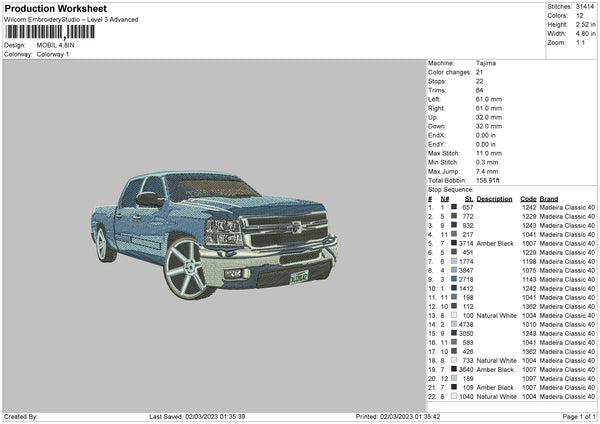Click the Code column header
The image size is (600, 424).
tap(528, 198)
